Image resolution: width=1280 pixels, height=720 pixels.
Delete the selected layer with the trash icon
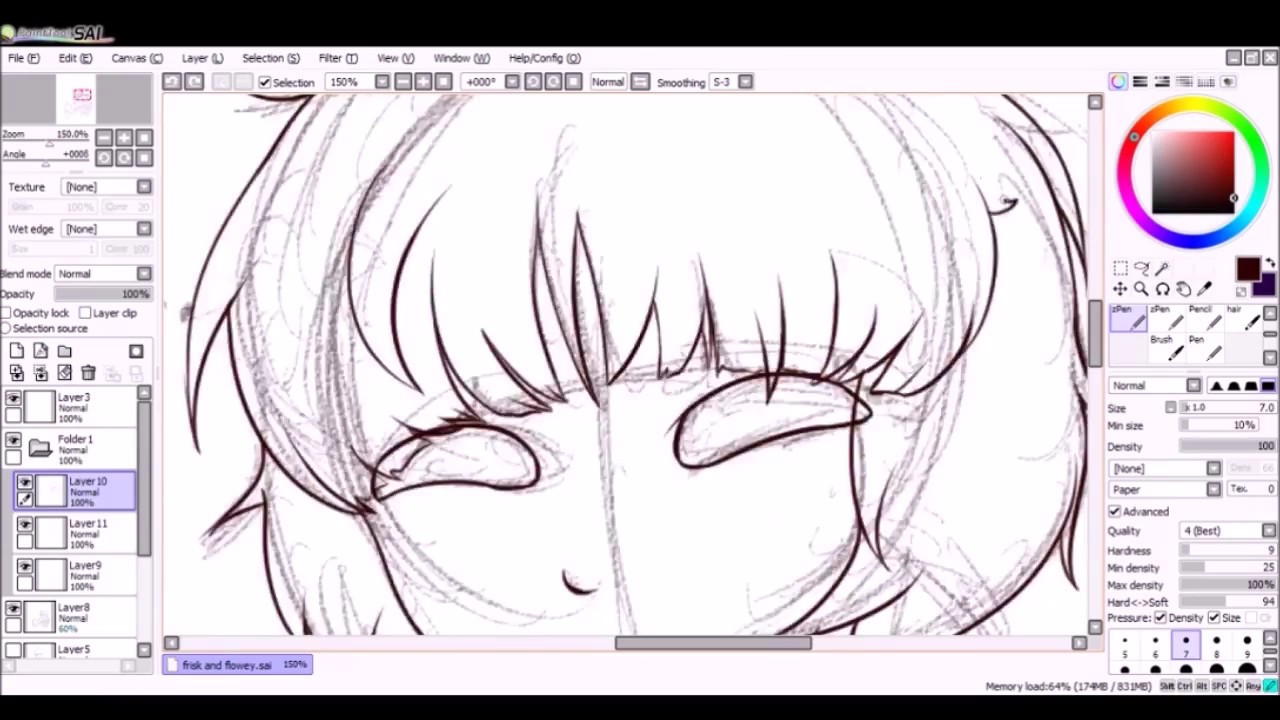tap(88, 373)
